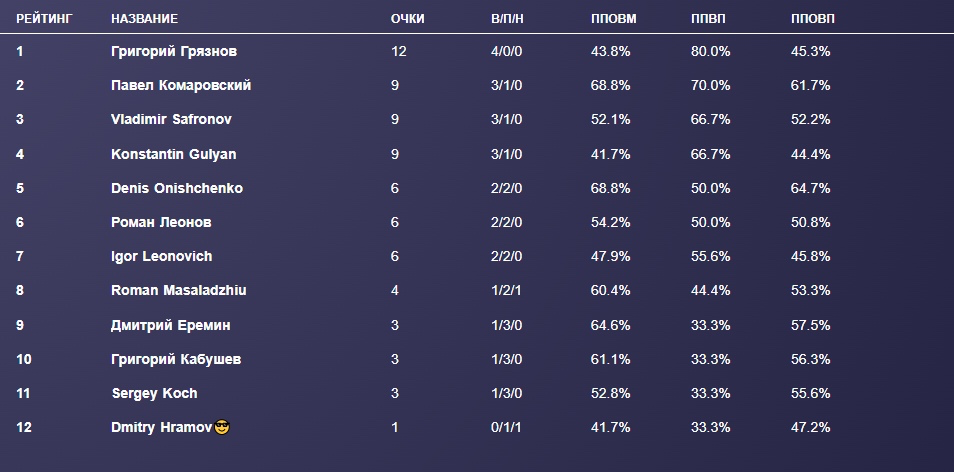Select the Dmitry Hramov player name
This screenshot has height=472, width=954.
[x=160, y=428]
